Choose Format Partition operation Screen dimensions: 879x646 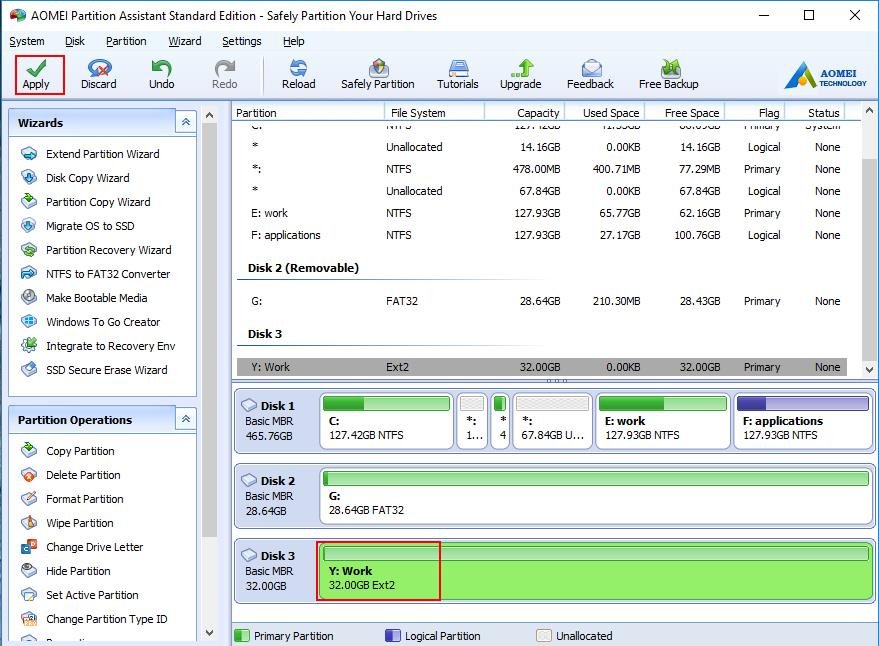point(85,499)
